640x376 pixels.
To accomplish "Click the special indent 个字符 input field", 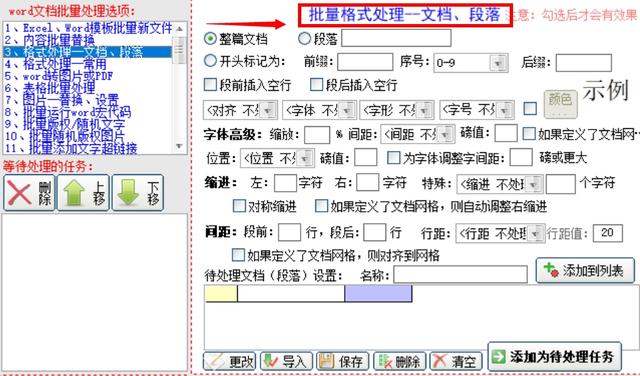I will 561,184.
